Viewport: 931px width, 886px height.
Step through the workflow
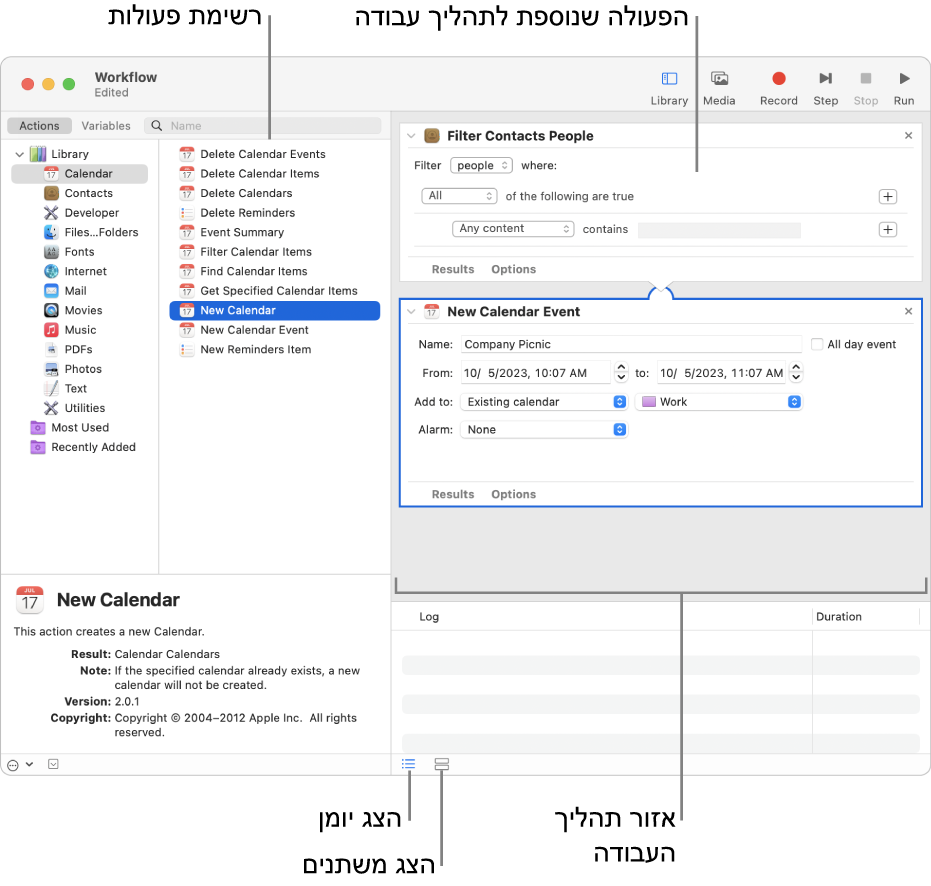click(825, 78)
